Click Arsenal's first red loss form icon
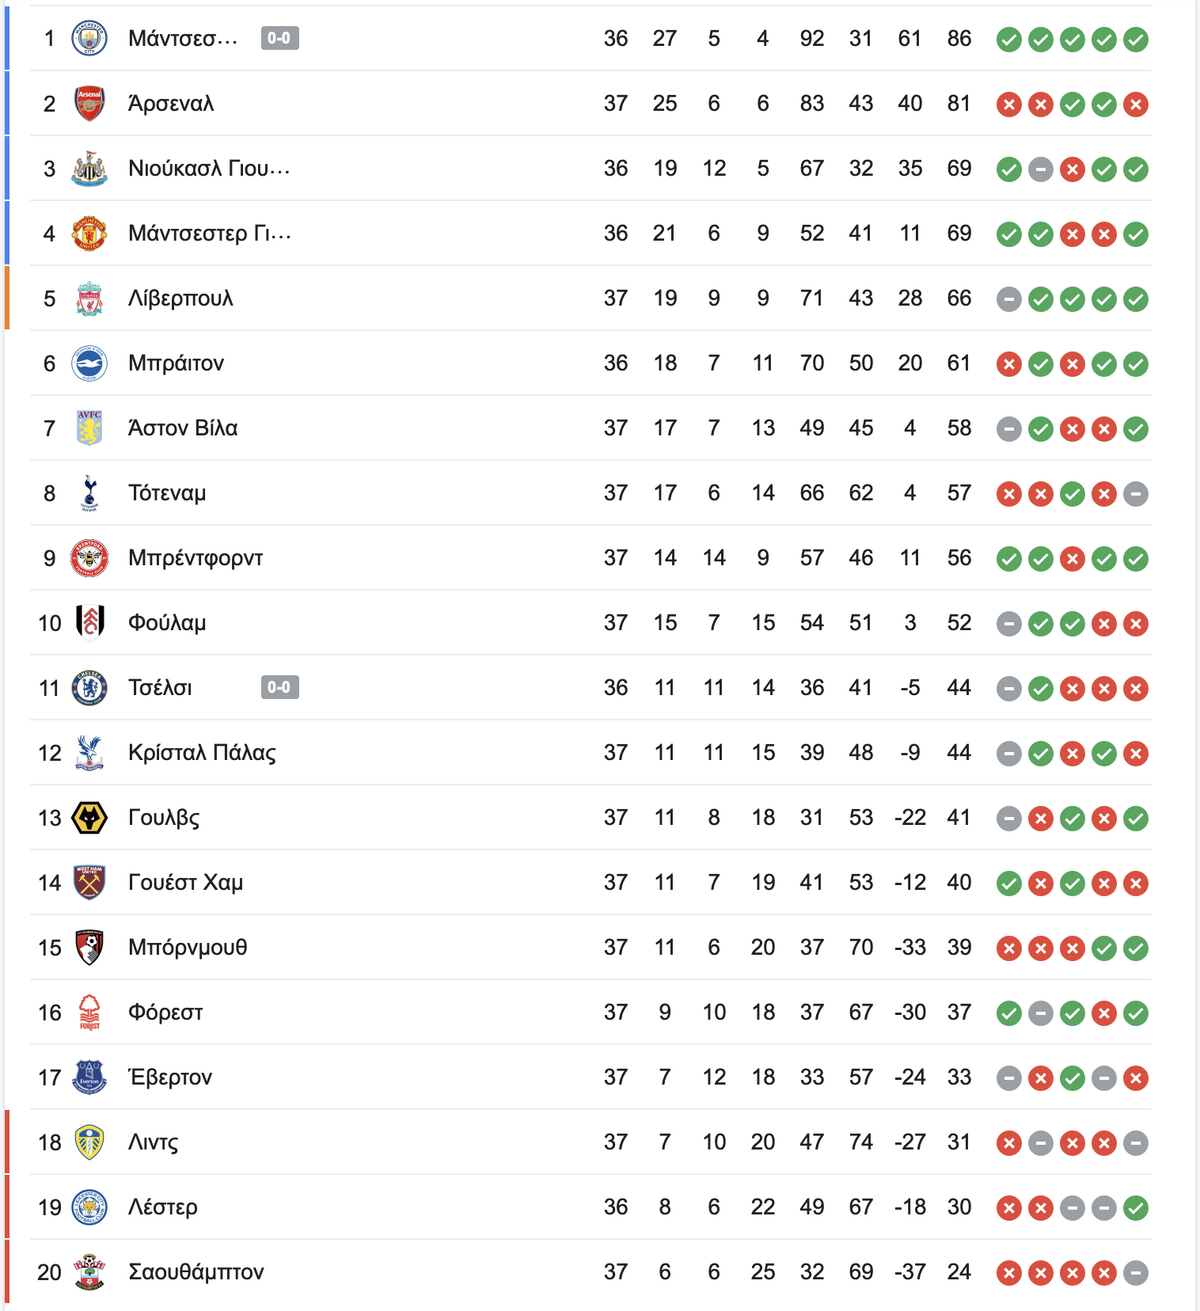Screen dimensions: 1200x1311 click(x=1009, y=104)
